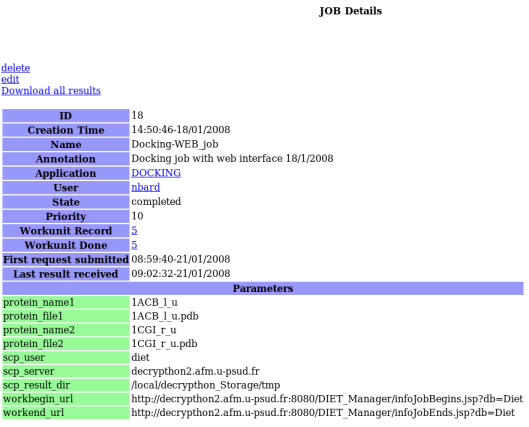Click the protein_file2 parameter label
Screen dimensions: 529x427
click(x=66, y=344)
